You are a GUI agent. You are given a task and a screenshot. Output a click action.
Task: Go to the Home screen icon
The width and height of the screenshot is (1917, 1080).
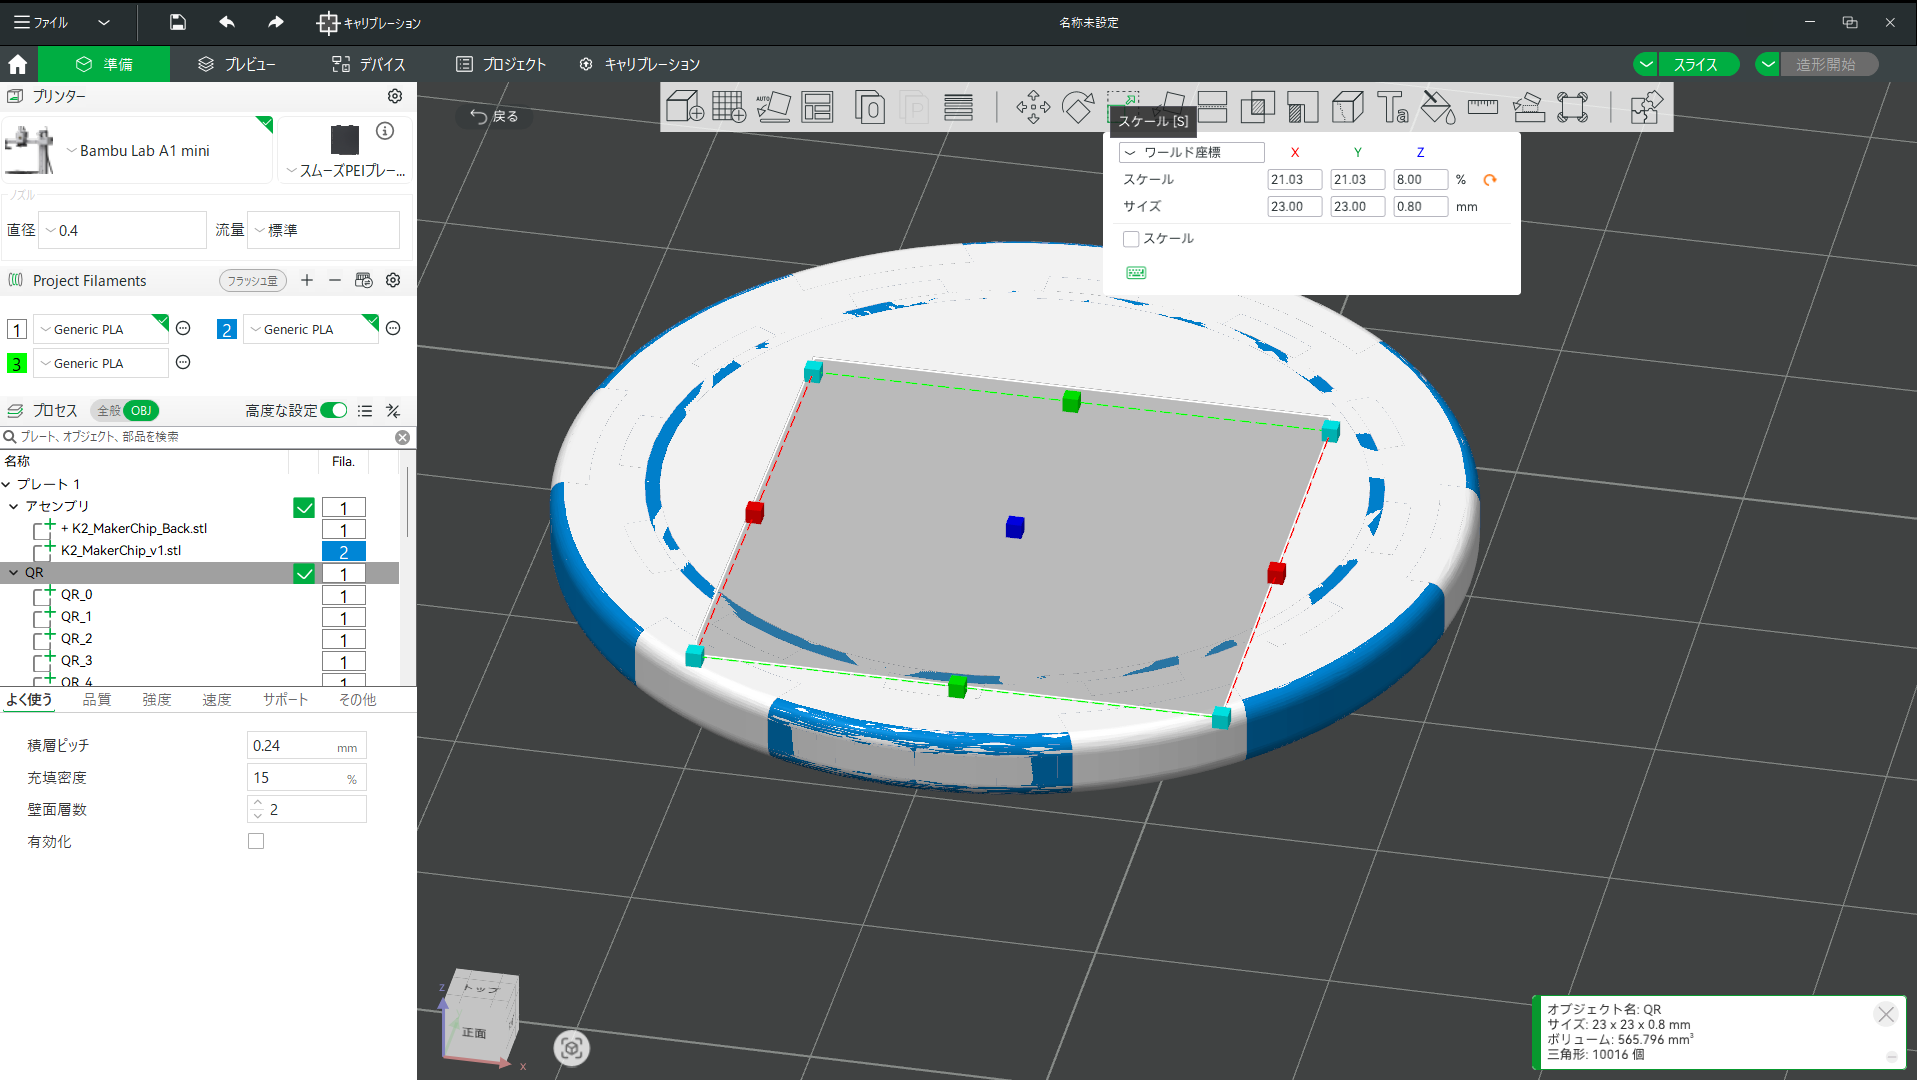coord(18,64)
